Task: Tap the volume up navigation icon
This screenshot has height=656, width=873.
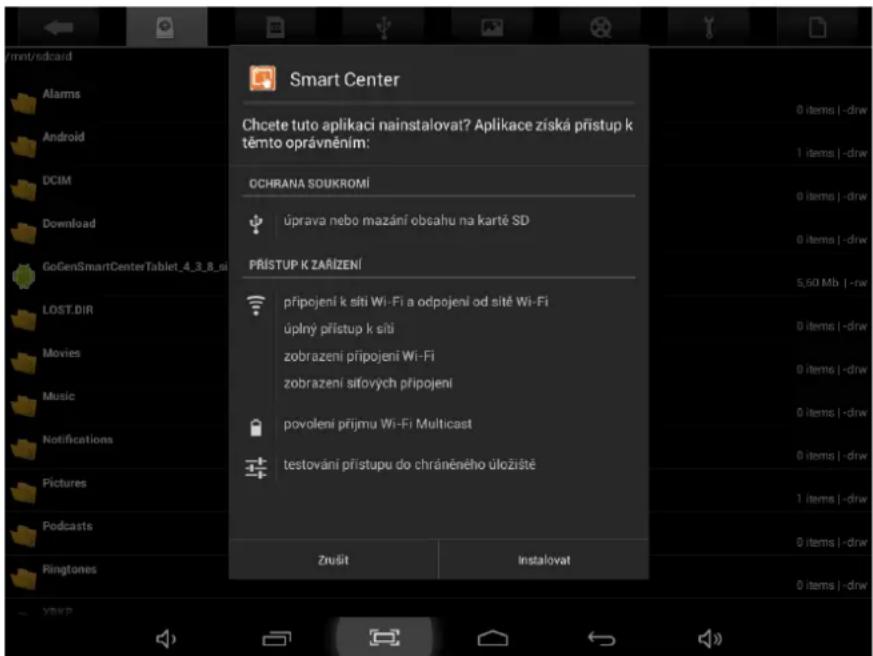Action: 710,638
